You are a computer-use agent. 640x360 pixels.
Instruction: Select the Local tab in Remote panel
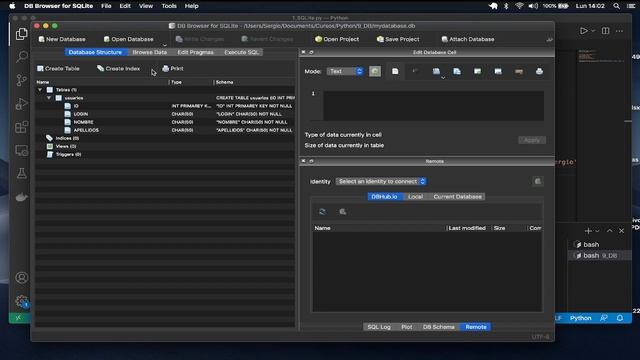(415, 197)
